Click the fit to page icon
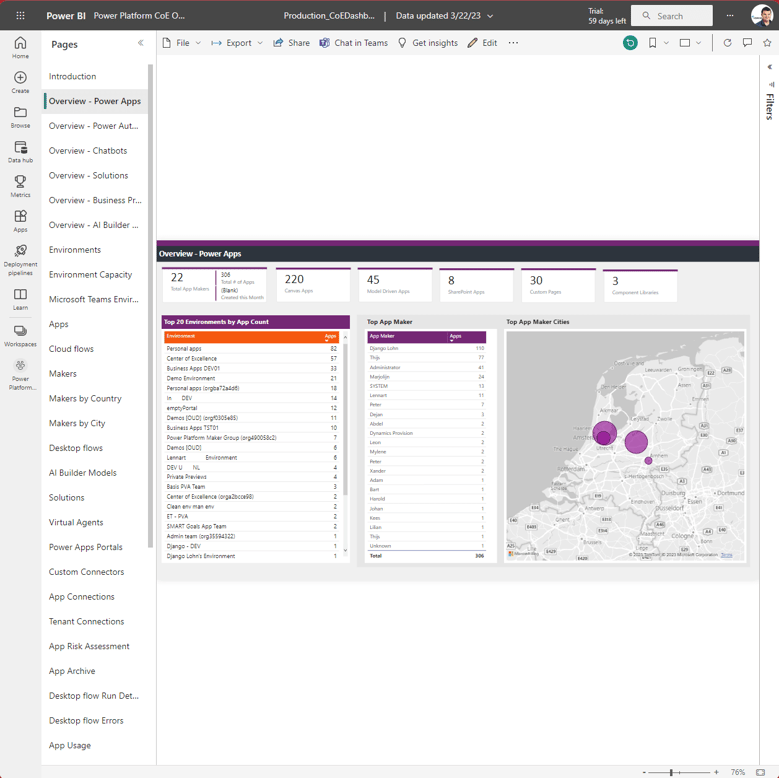 pos(761,772)
